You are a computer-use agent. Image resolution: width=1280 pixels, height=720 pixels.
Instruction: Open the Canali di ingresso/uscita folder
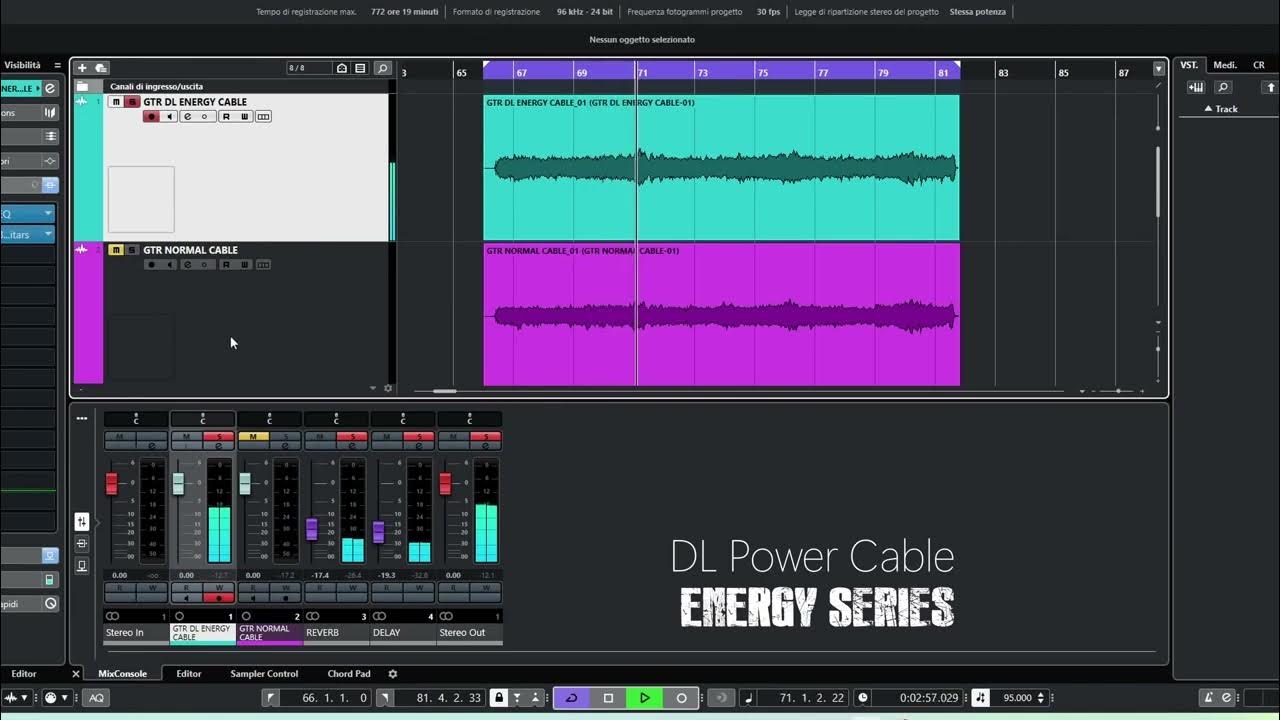83,86
